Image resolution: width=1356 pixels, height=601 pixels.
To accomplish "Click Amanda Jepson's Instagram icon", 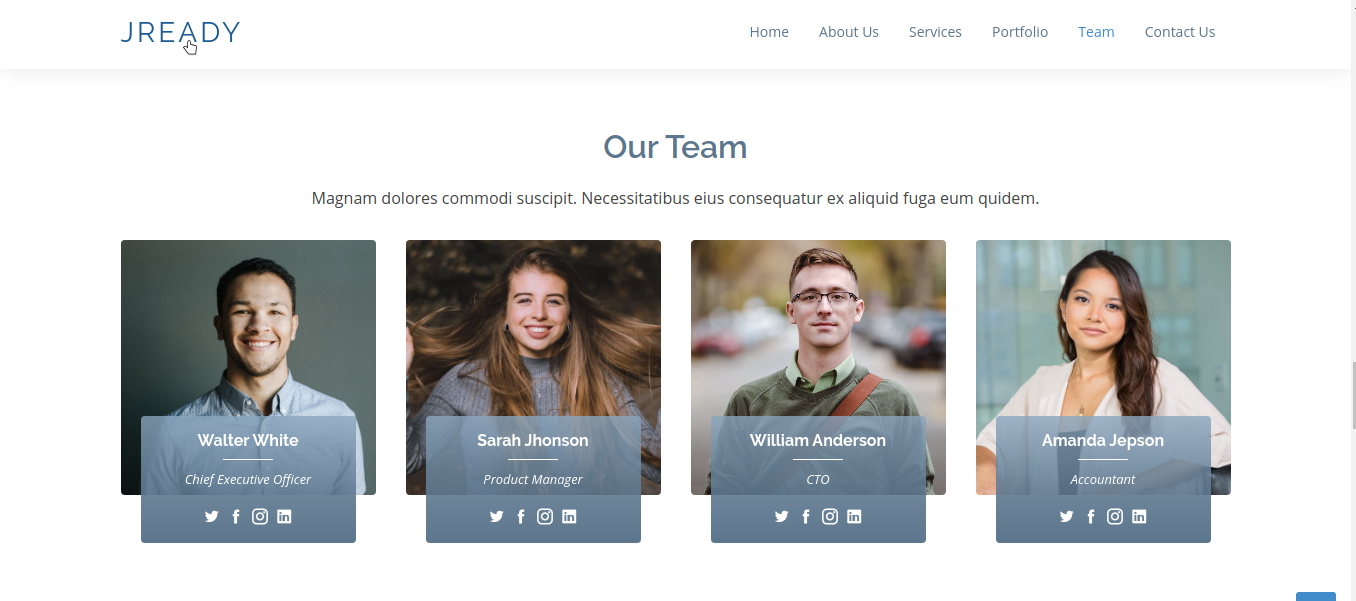I will pos(1115,517).
